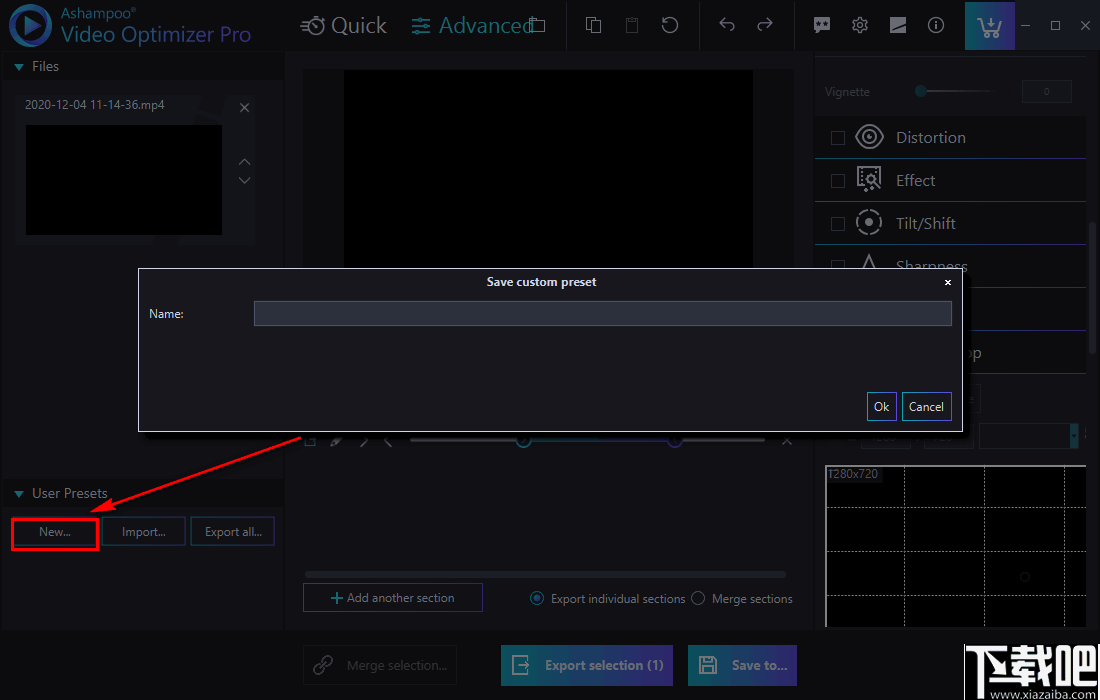Select the Merge sections radio button
The width and height of the screenshot is (1100, 700).
(698, 598)
